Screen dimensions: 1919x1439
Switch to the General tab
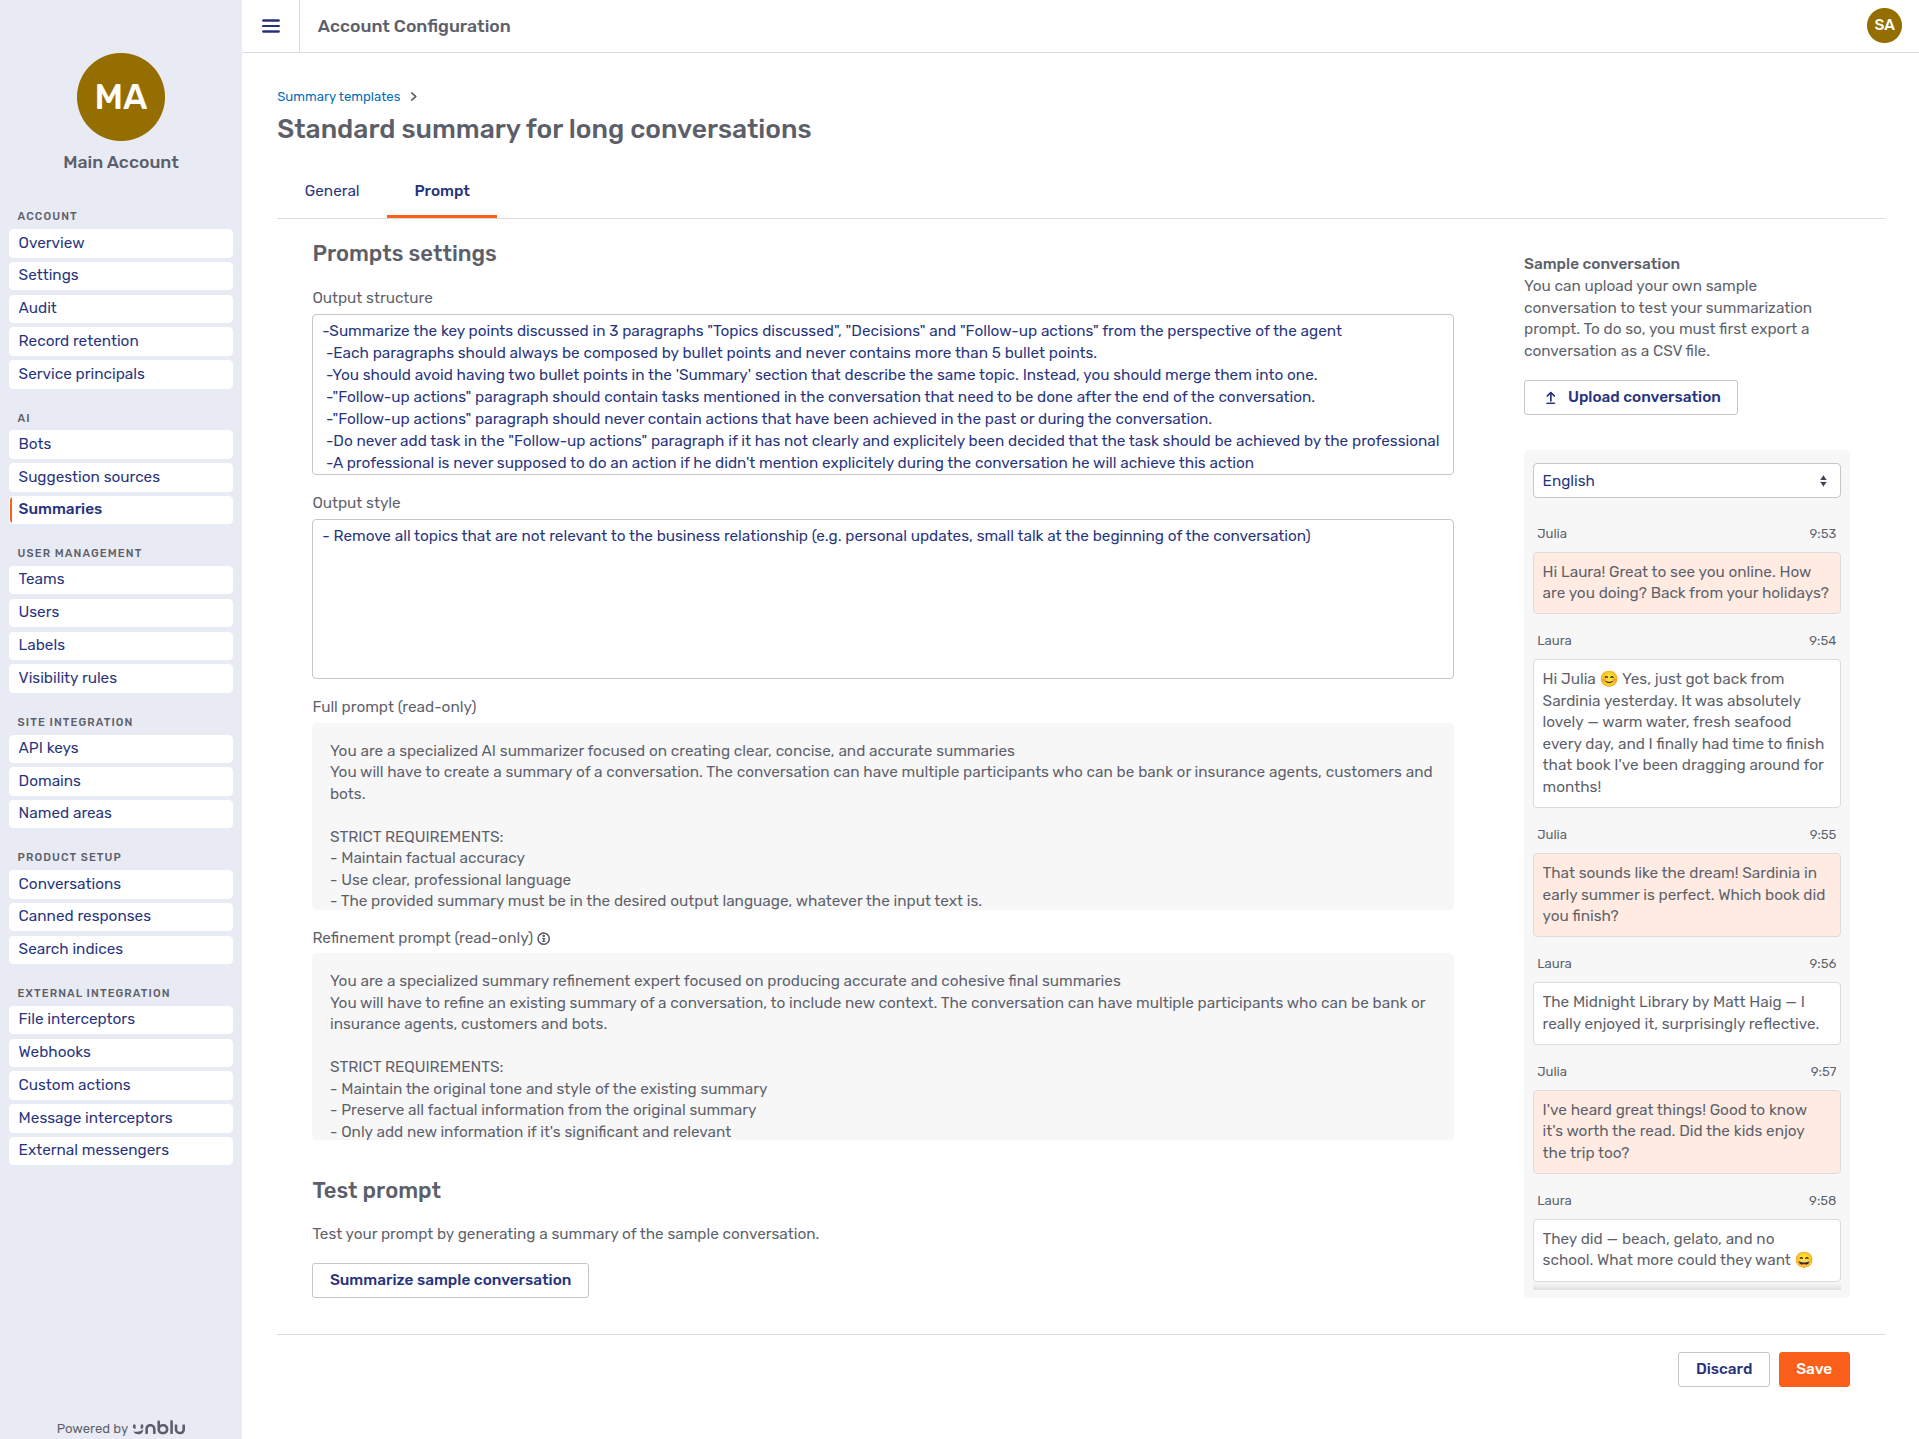pyautogui.click(x=331, y=191)
